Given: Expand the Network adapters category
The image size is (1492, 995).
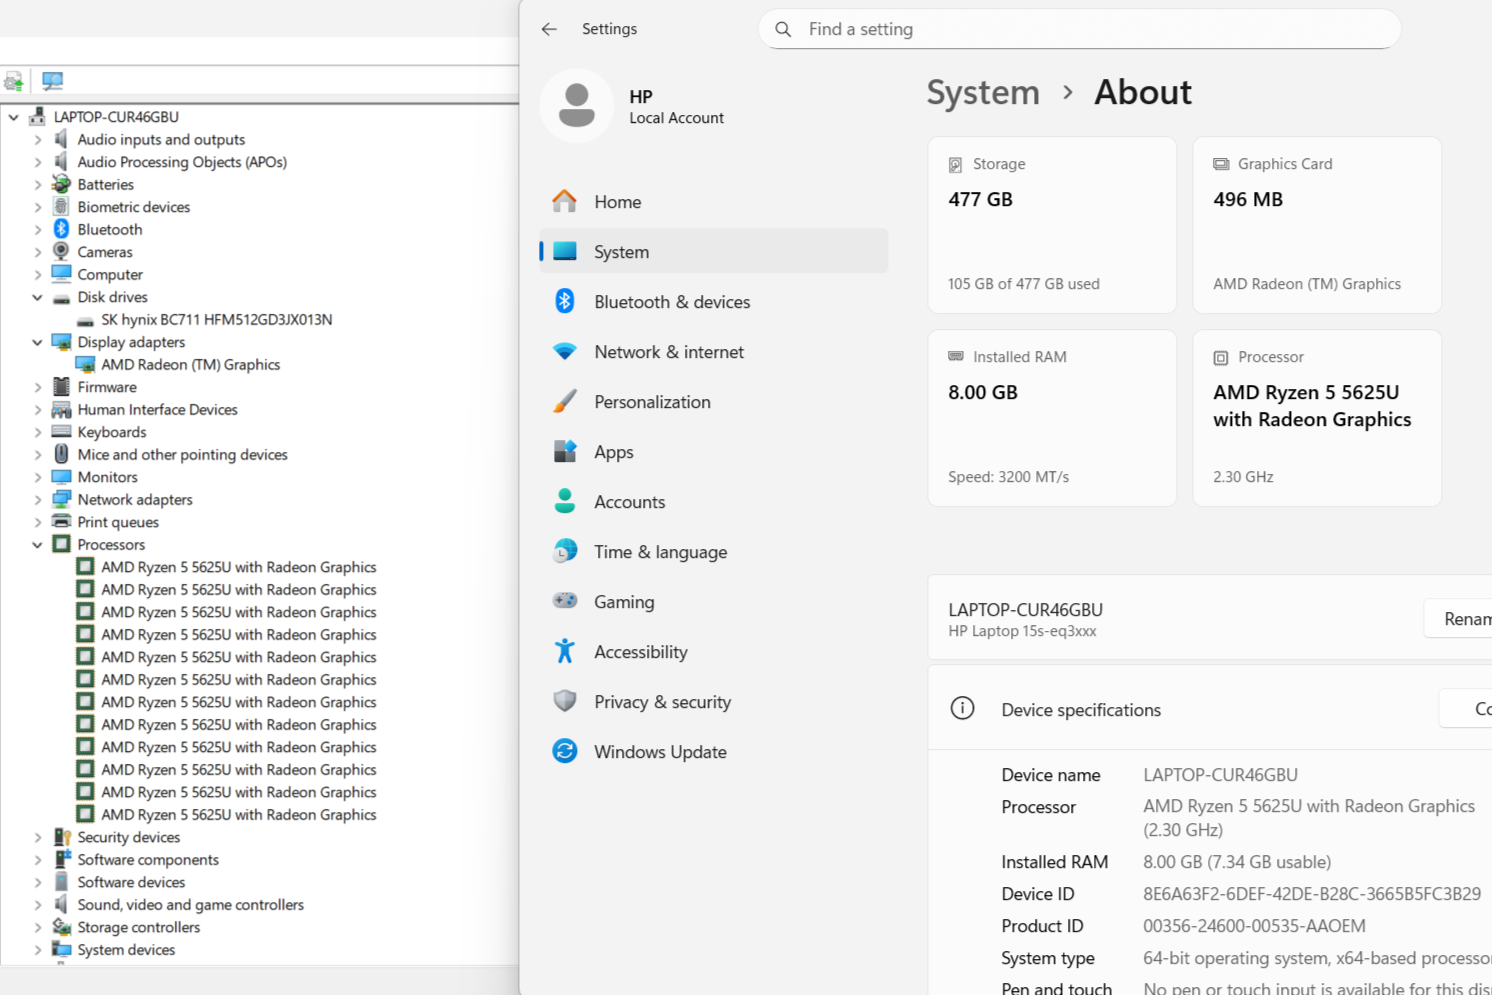Looking at the screenshot, I should [x=37, y=500].
